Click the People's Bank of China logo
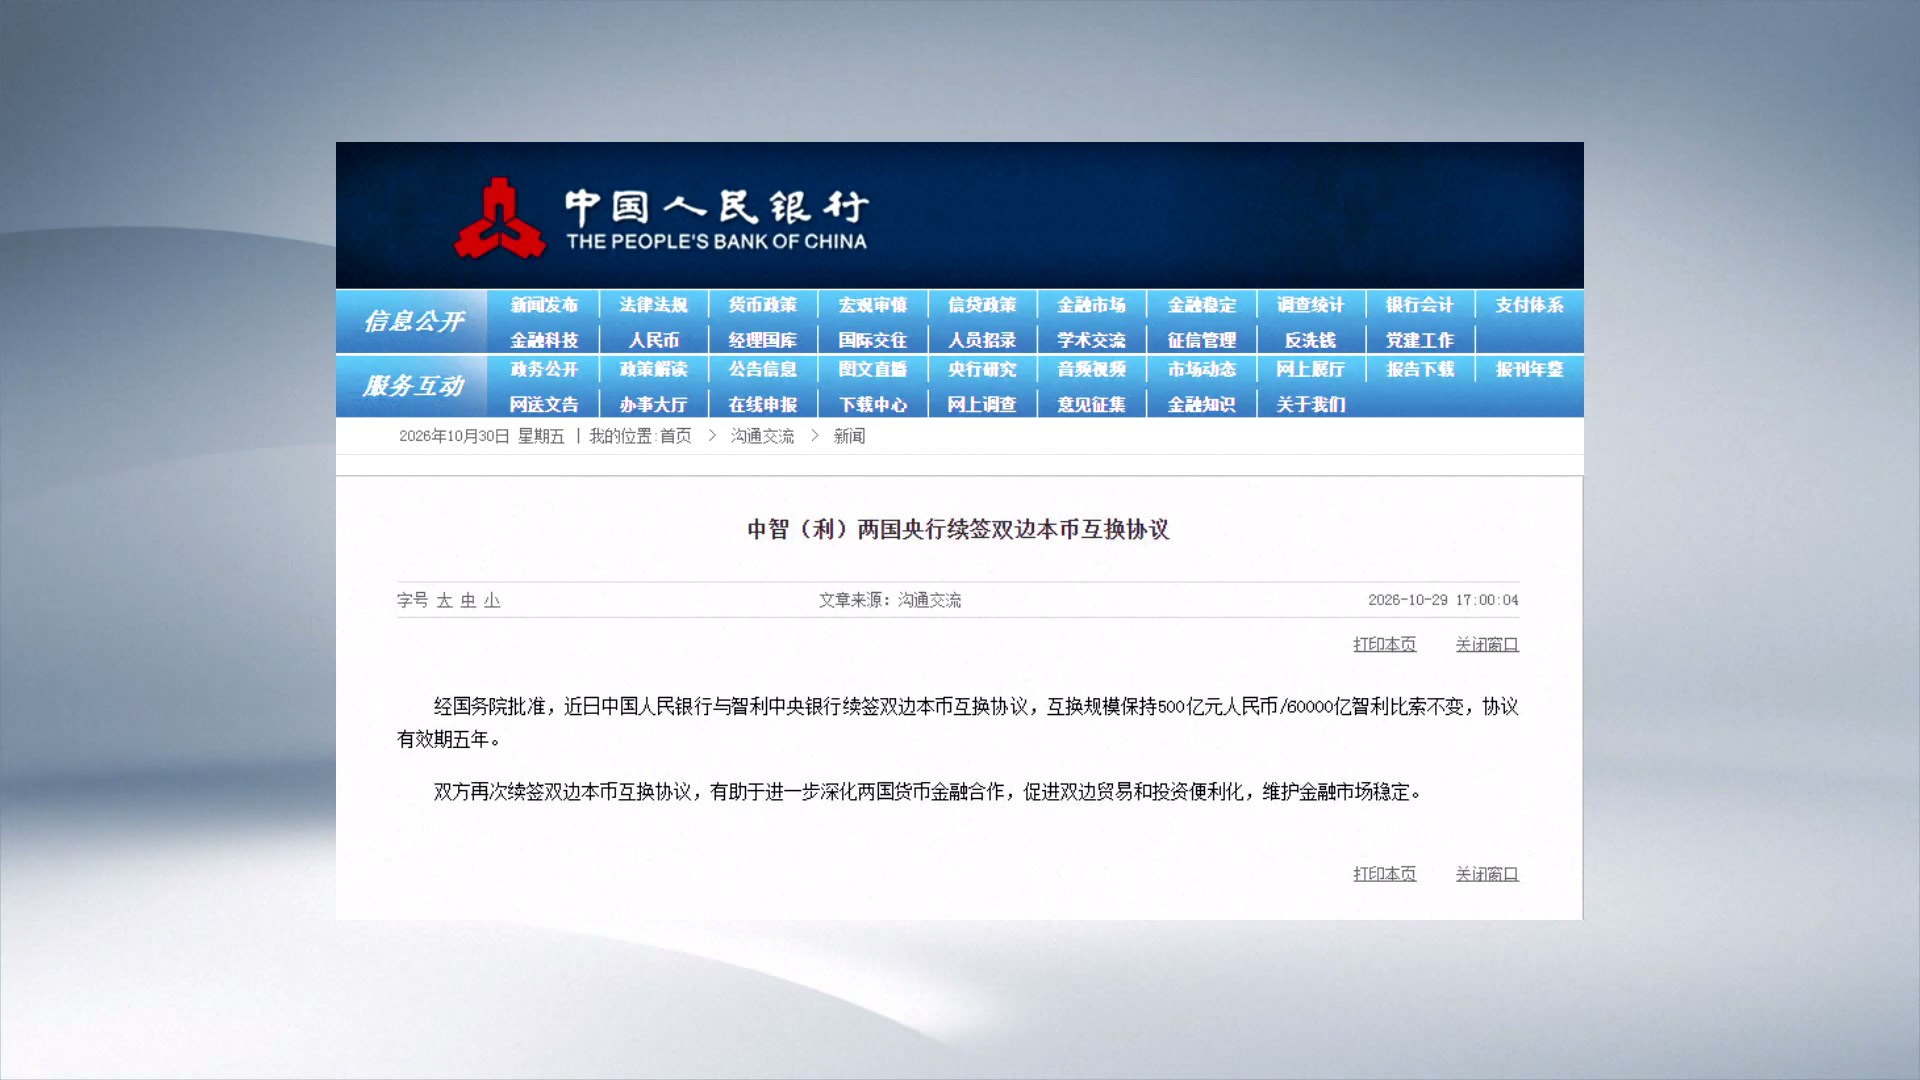 662,217
